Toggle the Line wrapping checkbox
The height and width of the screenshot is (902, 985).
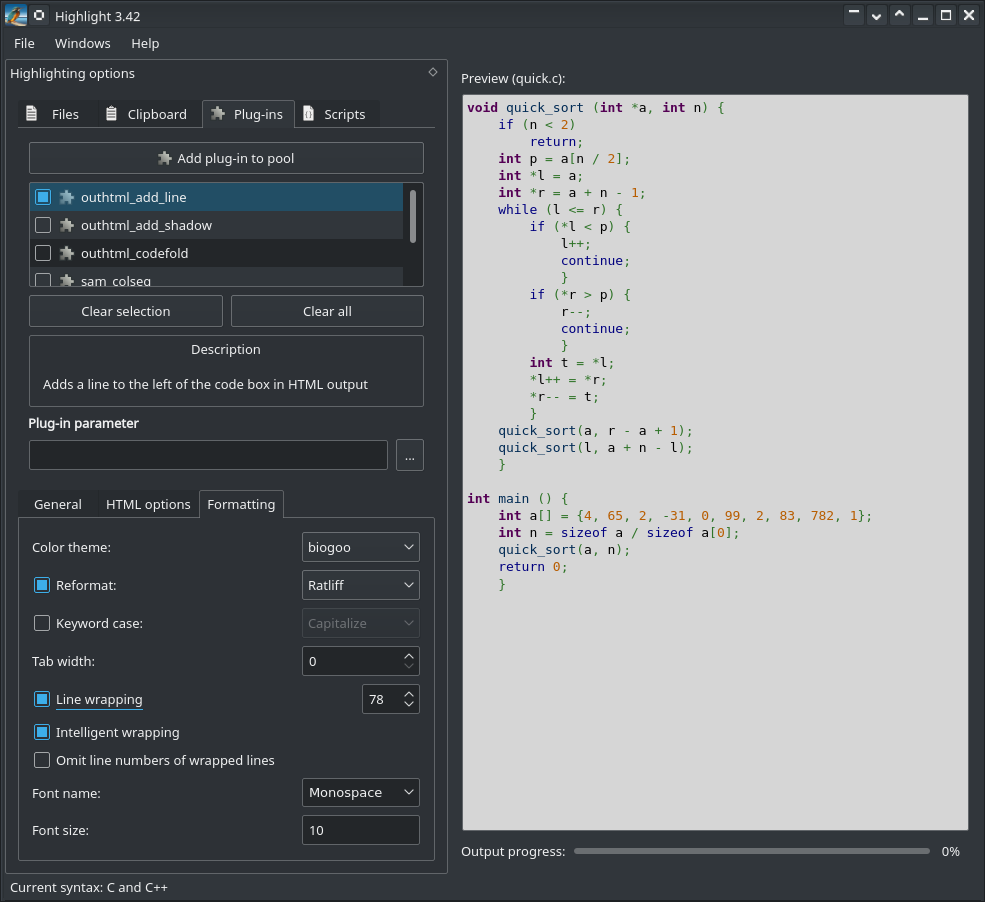click(x=41, y=699)
